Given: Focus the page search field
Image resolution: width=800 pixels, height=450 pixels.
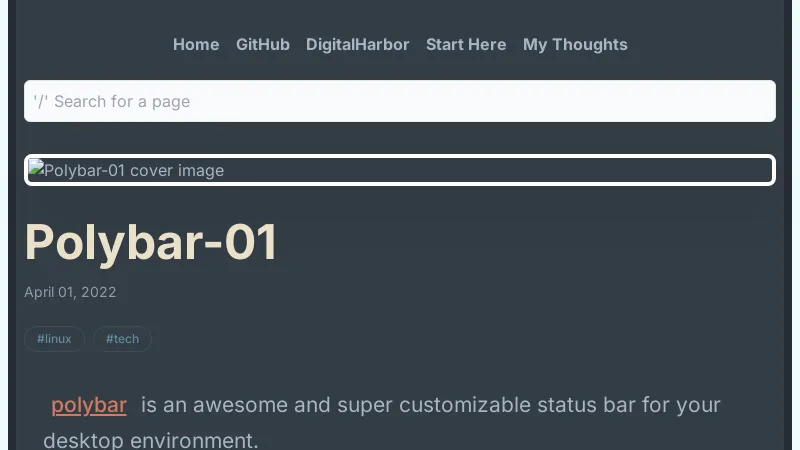Looking at the screenshot, I should [400, 101].
